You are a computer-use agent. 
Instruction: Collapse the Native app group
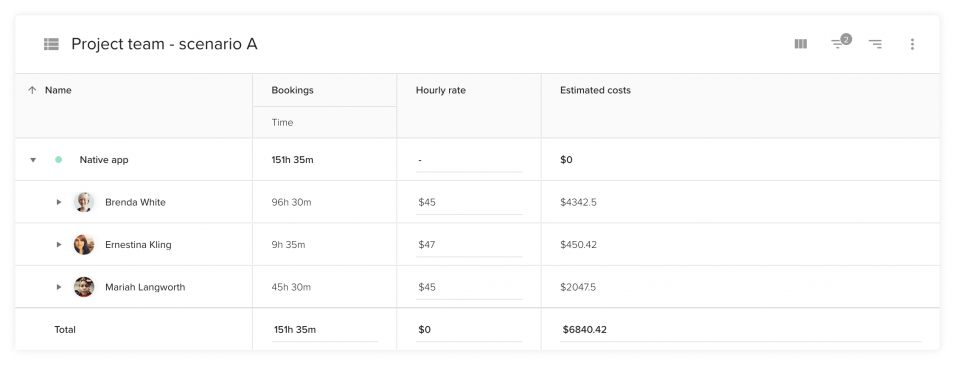(x=33, y=160)
